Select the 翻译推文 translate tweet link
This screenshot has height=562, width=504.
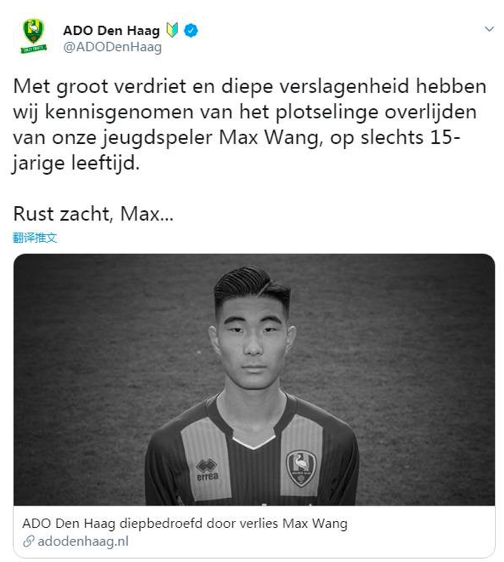[35, 237]
